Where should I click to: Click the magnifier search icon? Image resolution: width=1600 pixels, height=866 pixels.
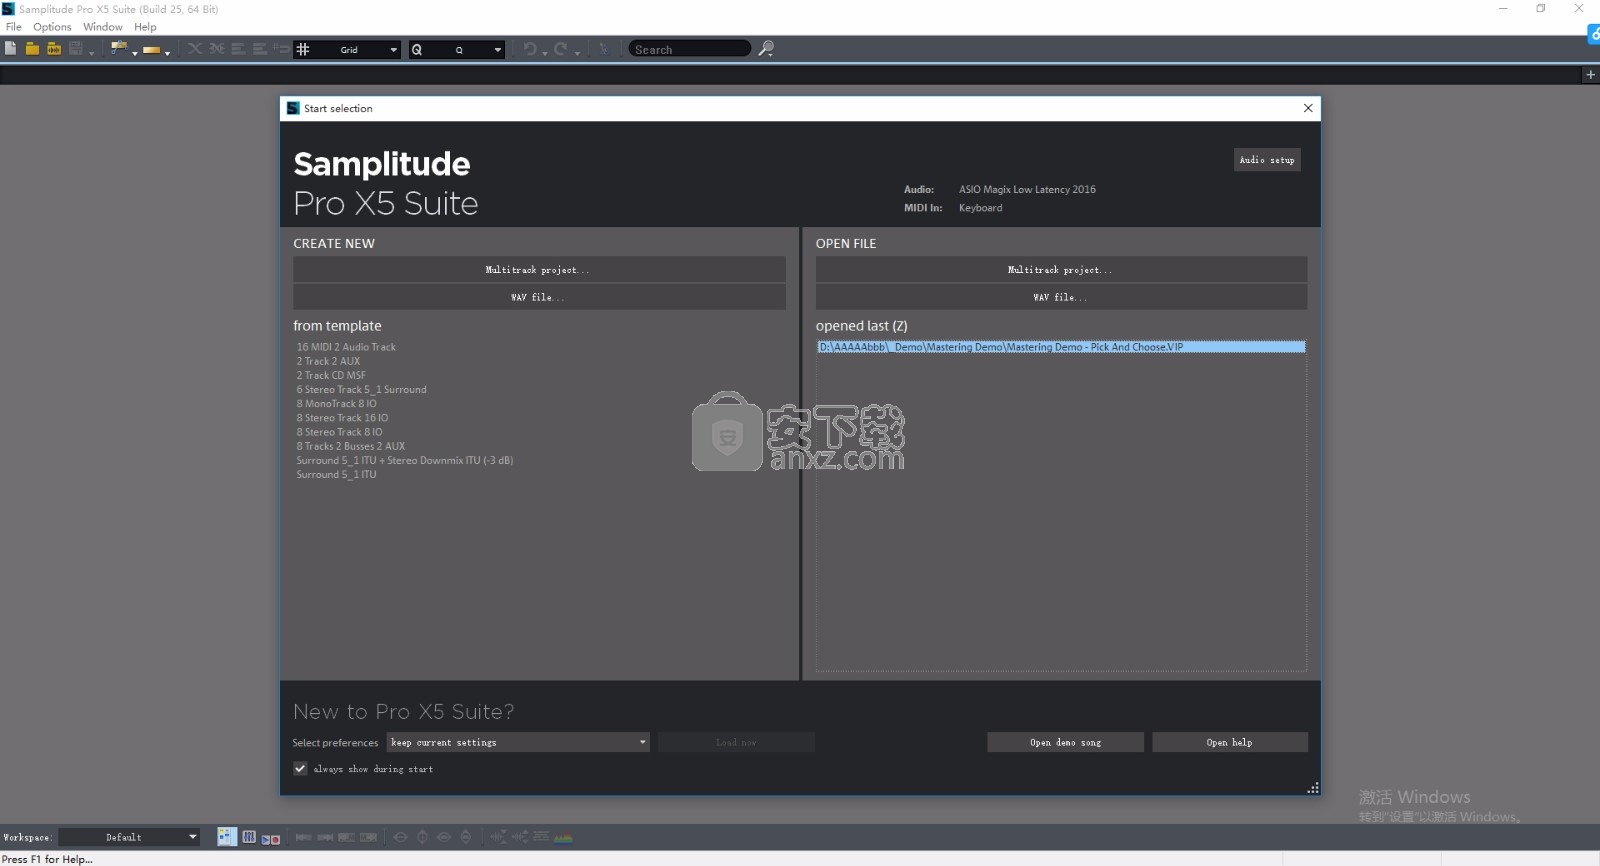[x=766, y=48]
